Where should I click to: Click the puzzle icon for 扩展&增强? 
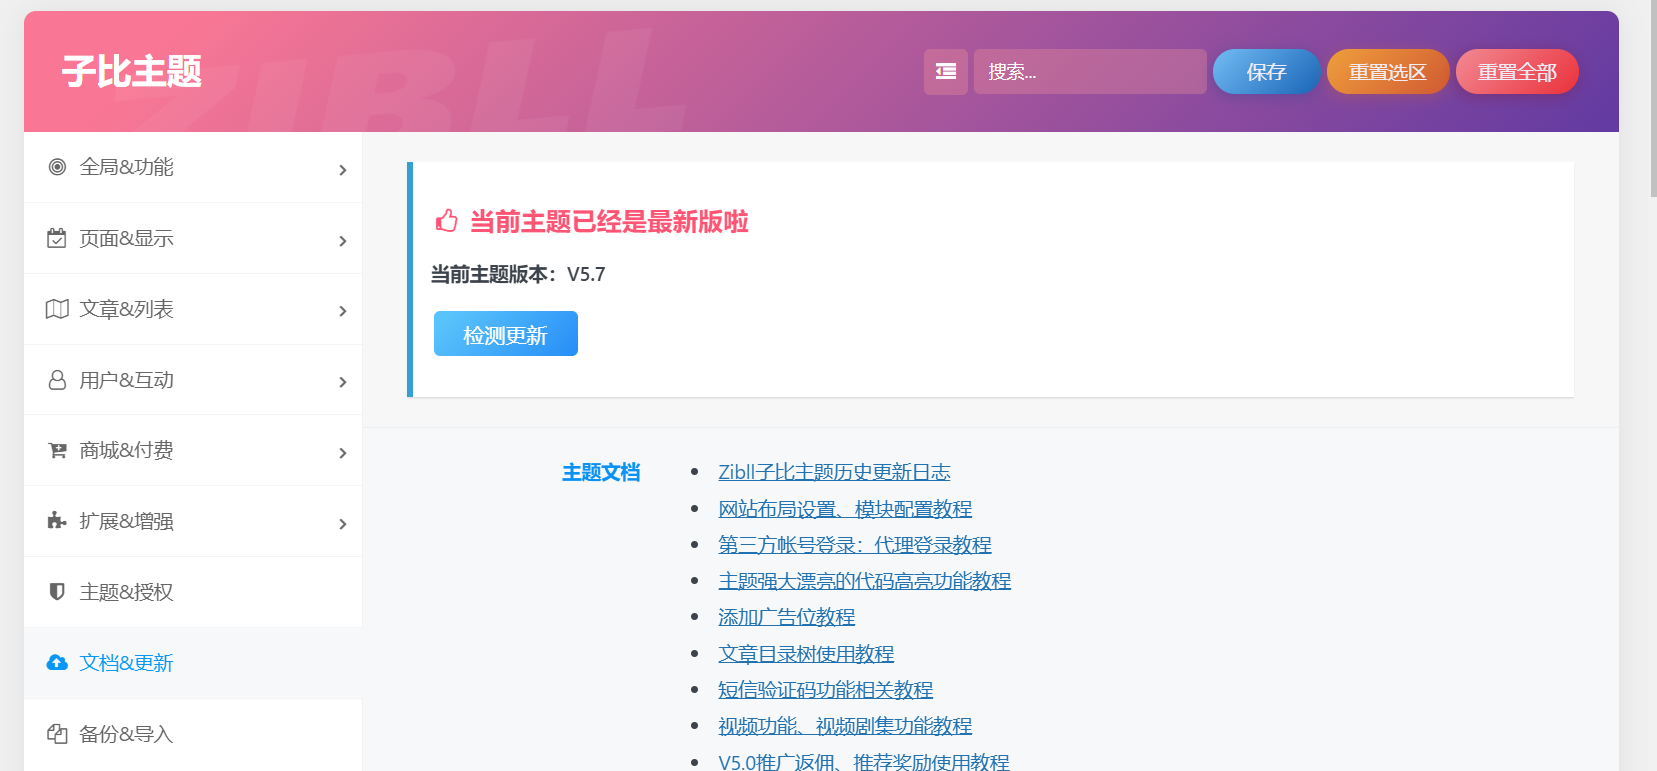tap(57, 521)
